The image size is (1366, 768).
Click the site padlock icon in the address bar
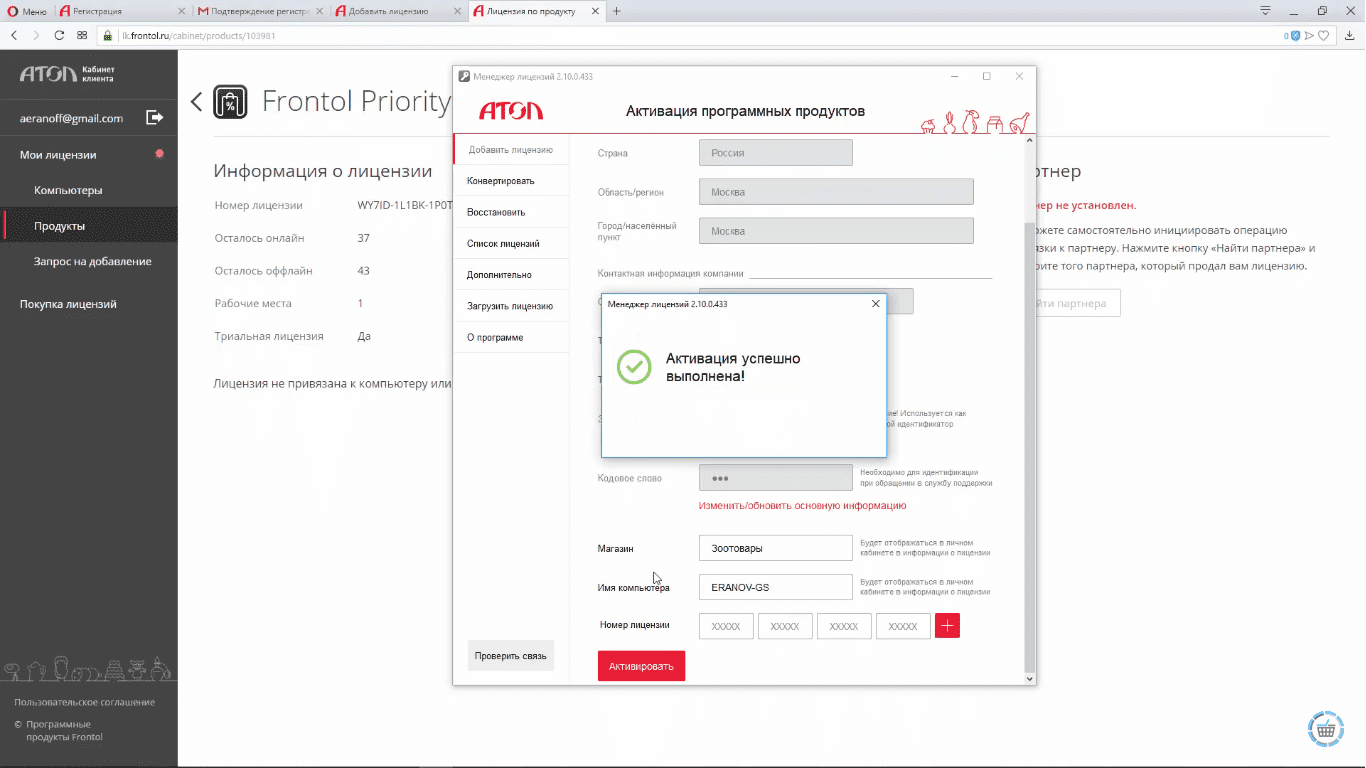[x=108, y=35]
